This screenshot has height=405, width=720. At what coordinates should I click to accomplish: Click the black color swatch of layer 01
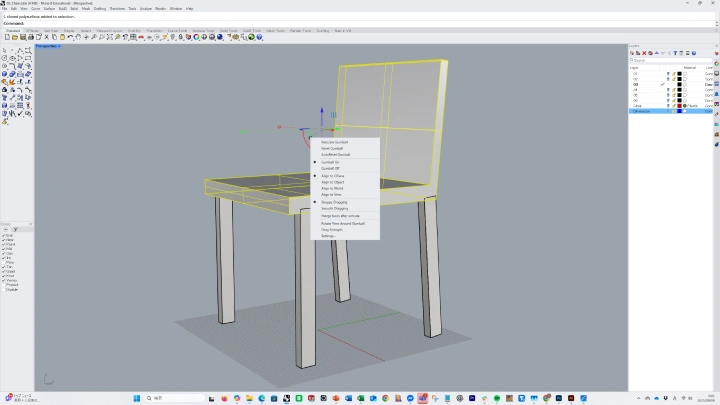tap(680, 73)
